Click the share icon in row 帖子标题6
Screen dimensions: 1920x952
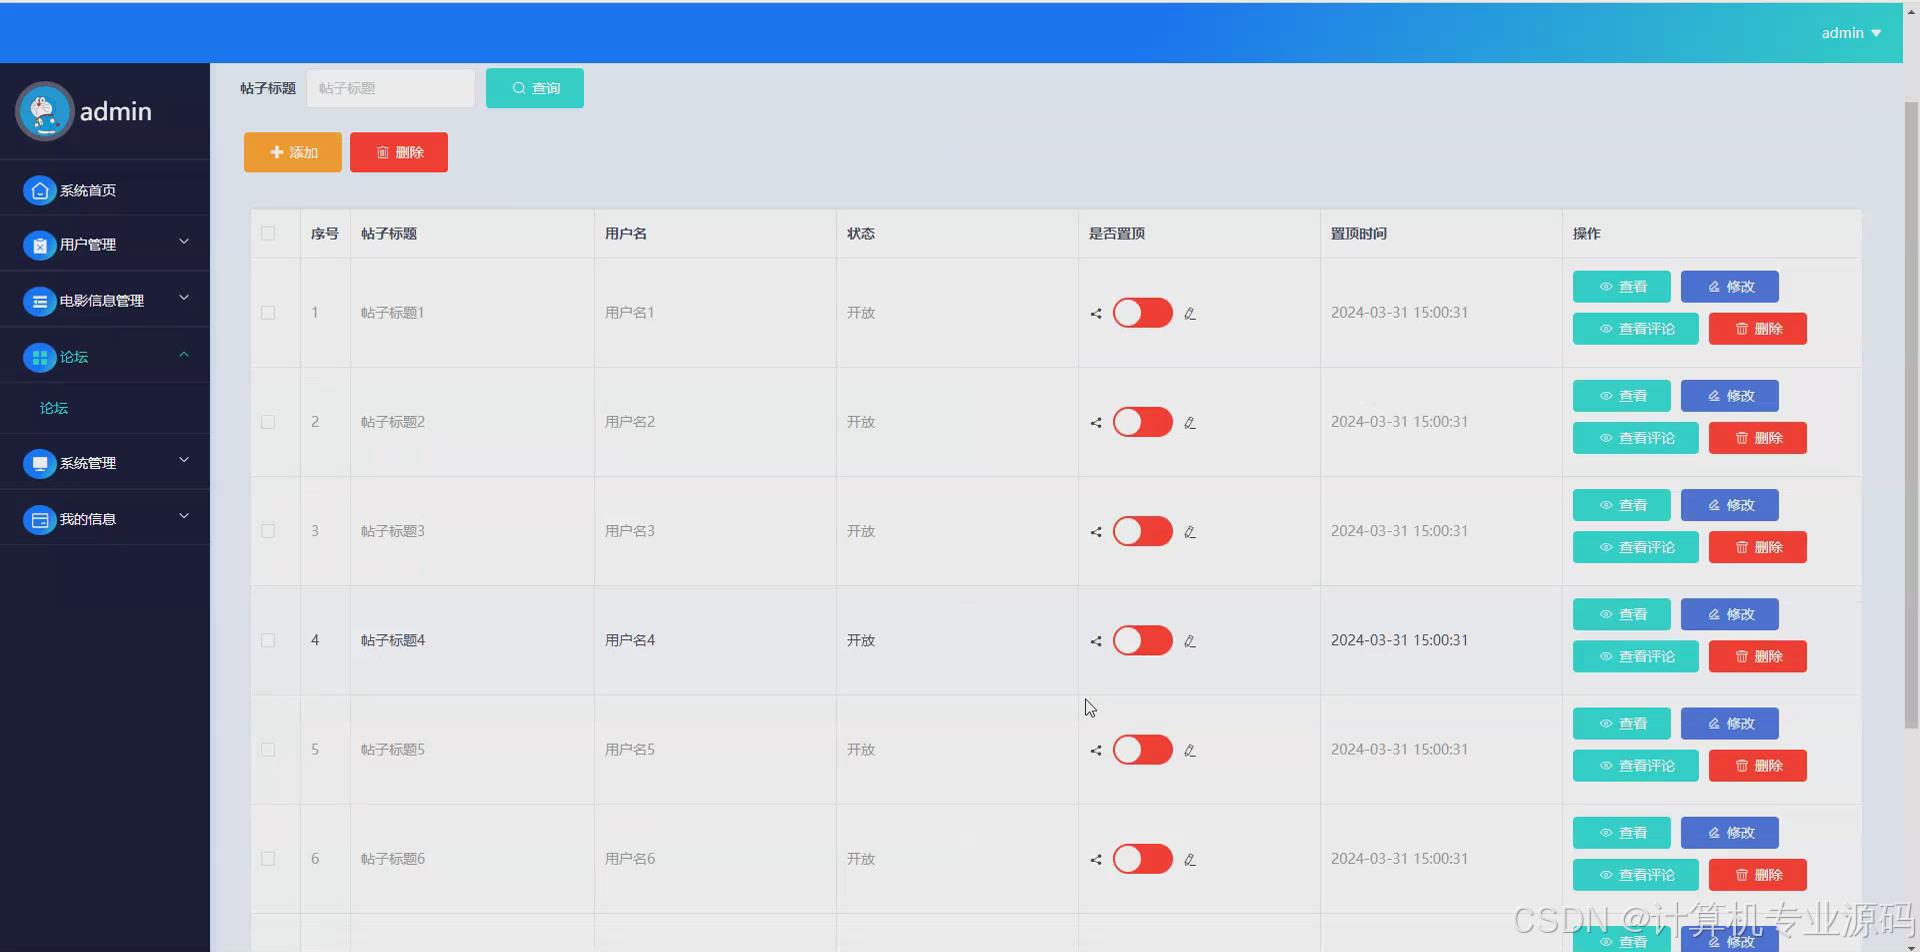[1096, 859]
